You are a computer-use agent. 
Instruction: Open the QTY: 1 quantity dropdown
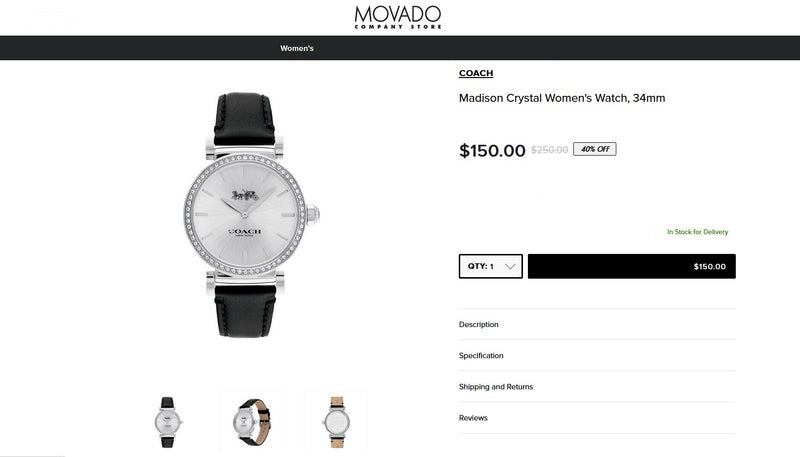[x=490, y=266]
